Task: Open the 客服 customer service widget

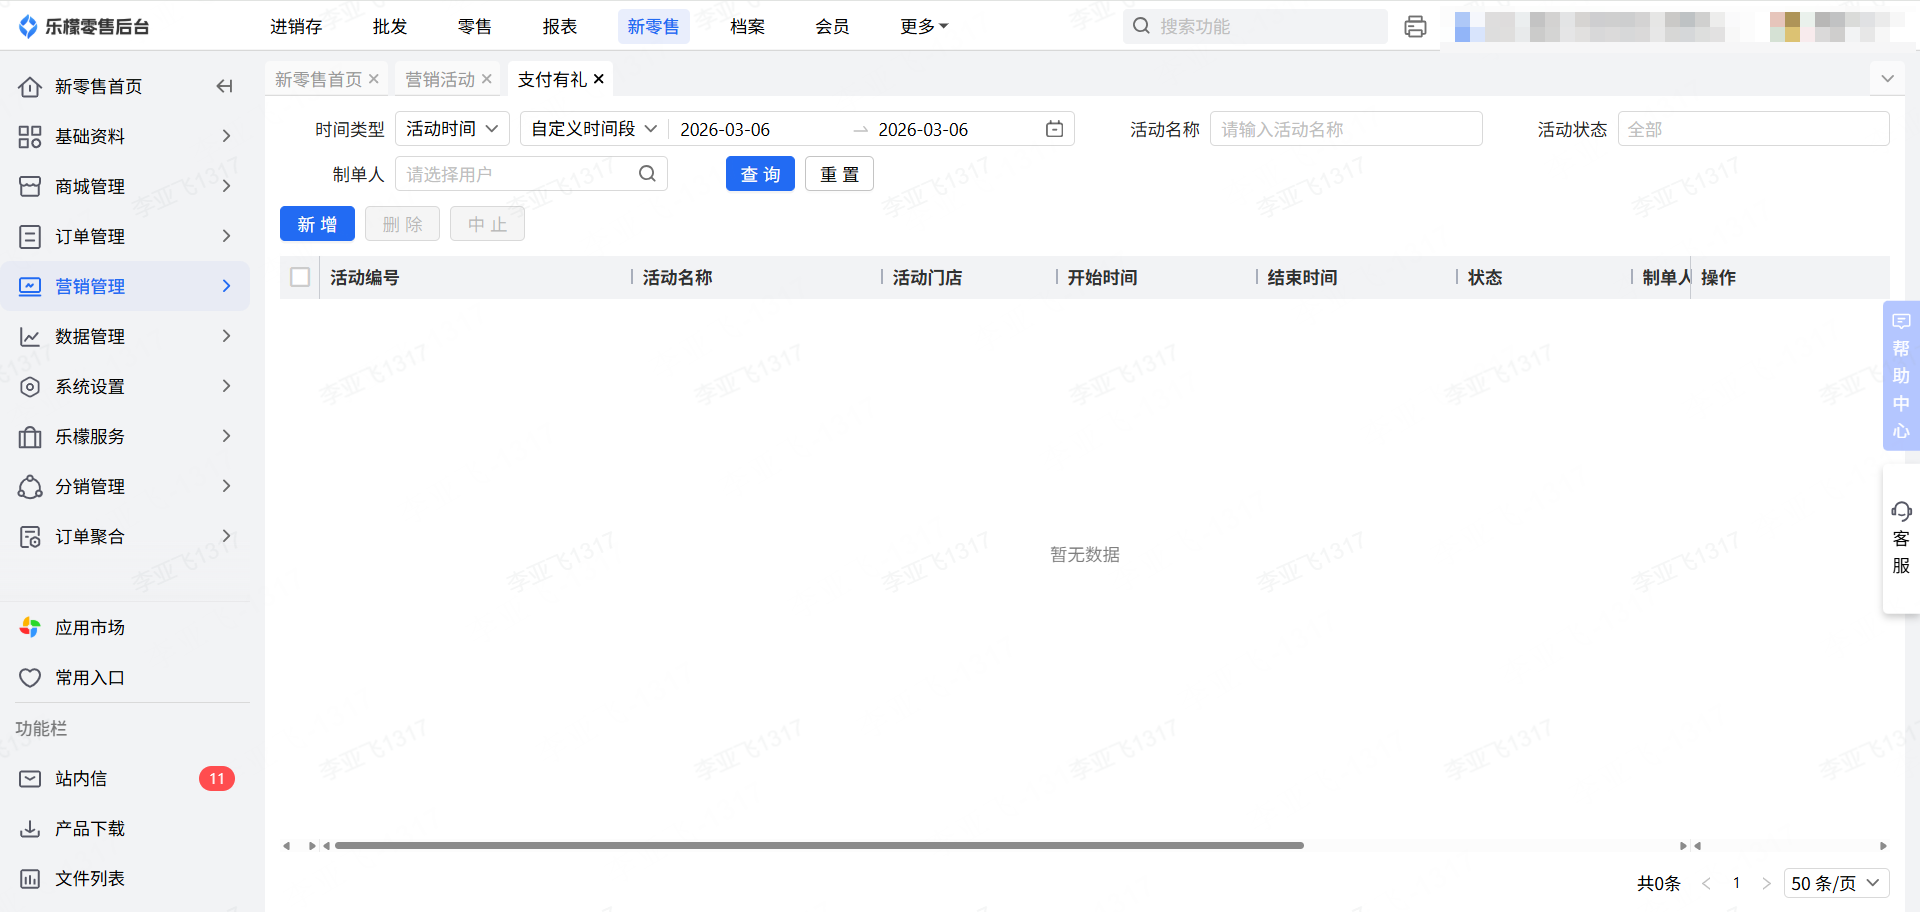Action: 1901,539
